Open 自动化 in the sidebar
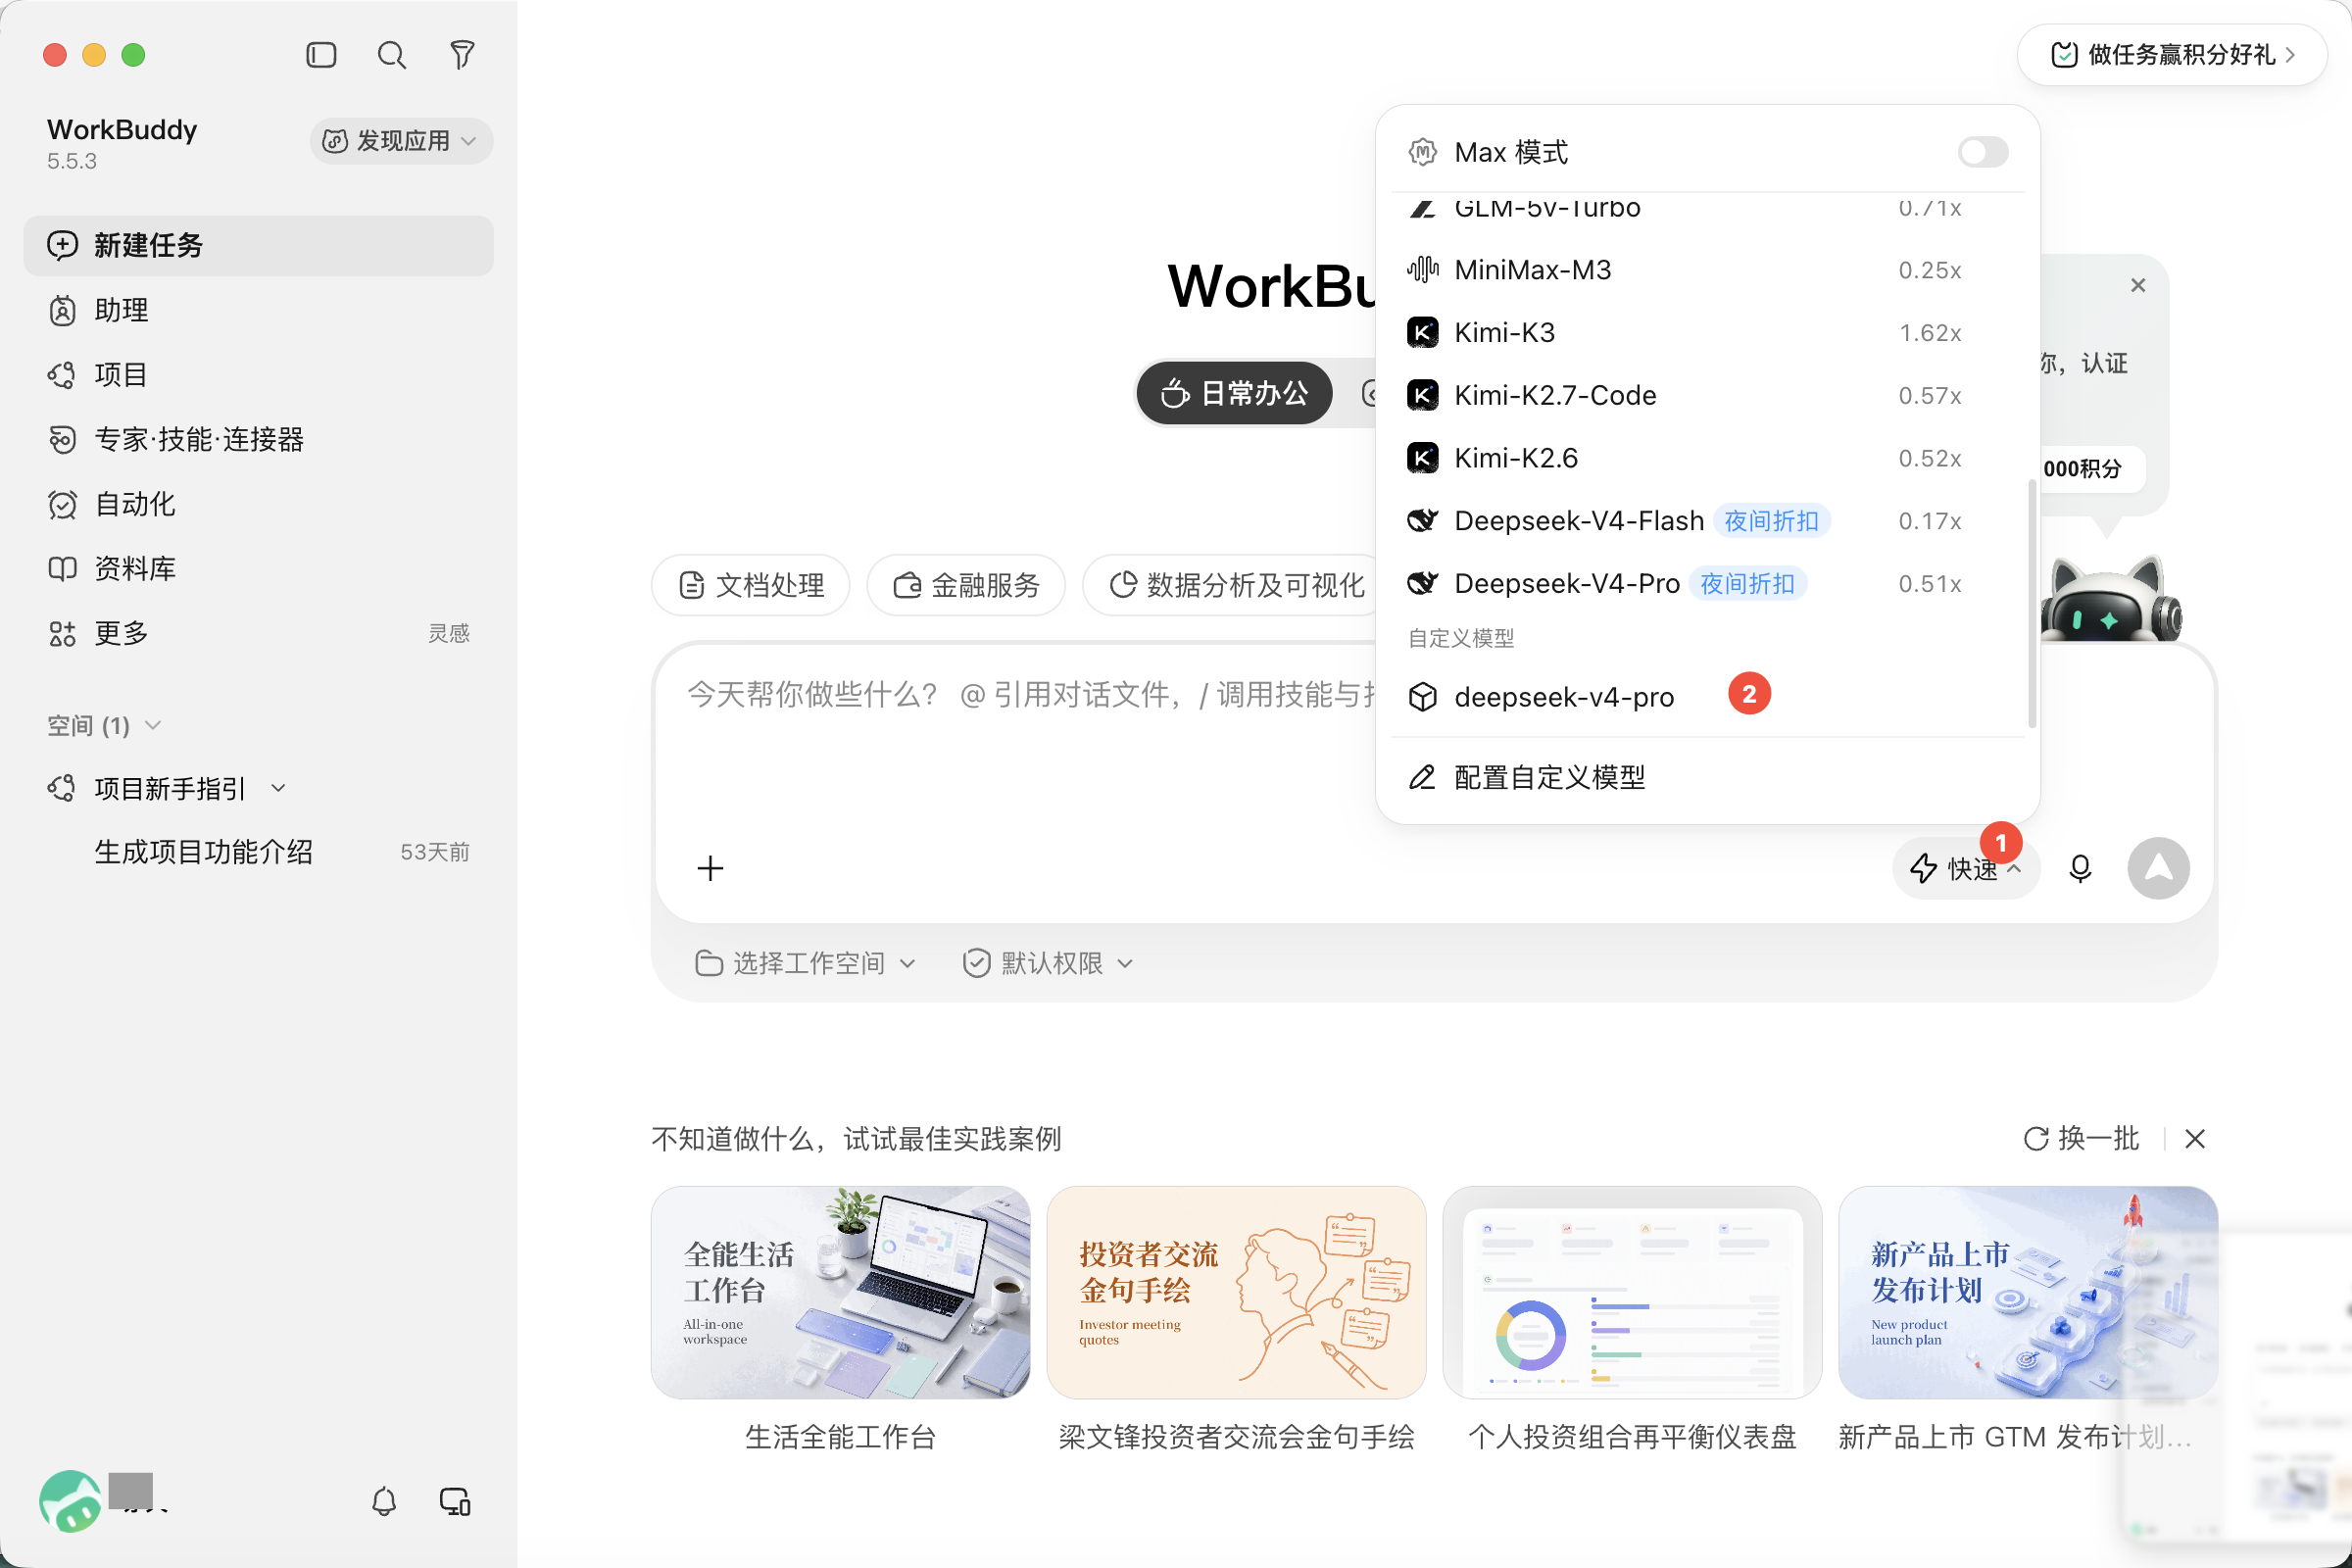The width and height of the screenshot is (2352, 1568). [x=259, y=504]
